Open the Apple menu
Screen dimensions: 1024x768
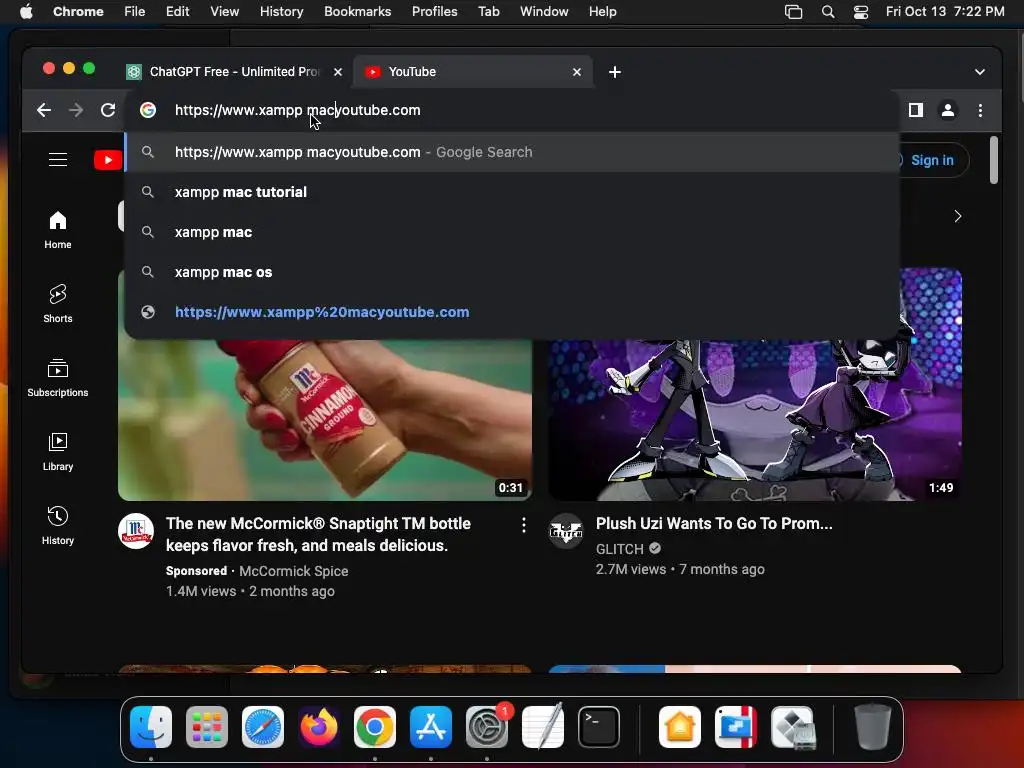click(x=26, y=12)
